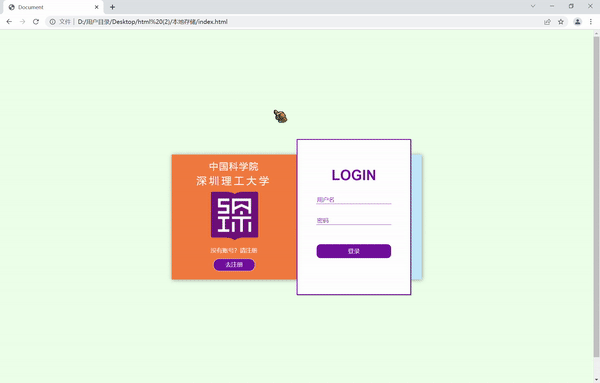Viewport: 600px width, 383px height.
Task: Select the Document browser tab
Action: pos(54,7)
